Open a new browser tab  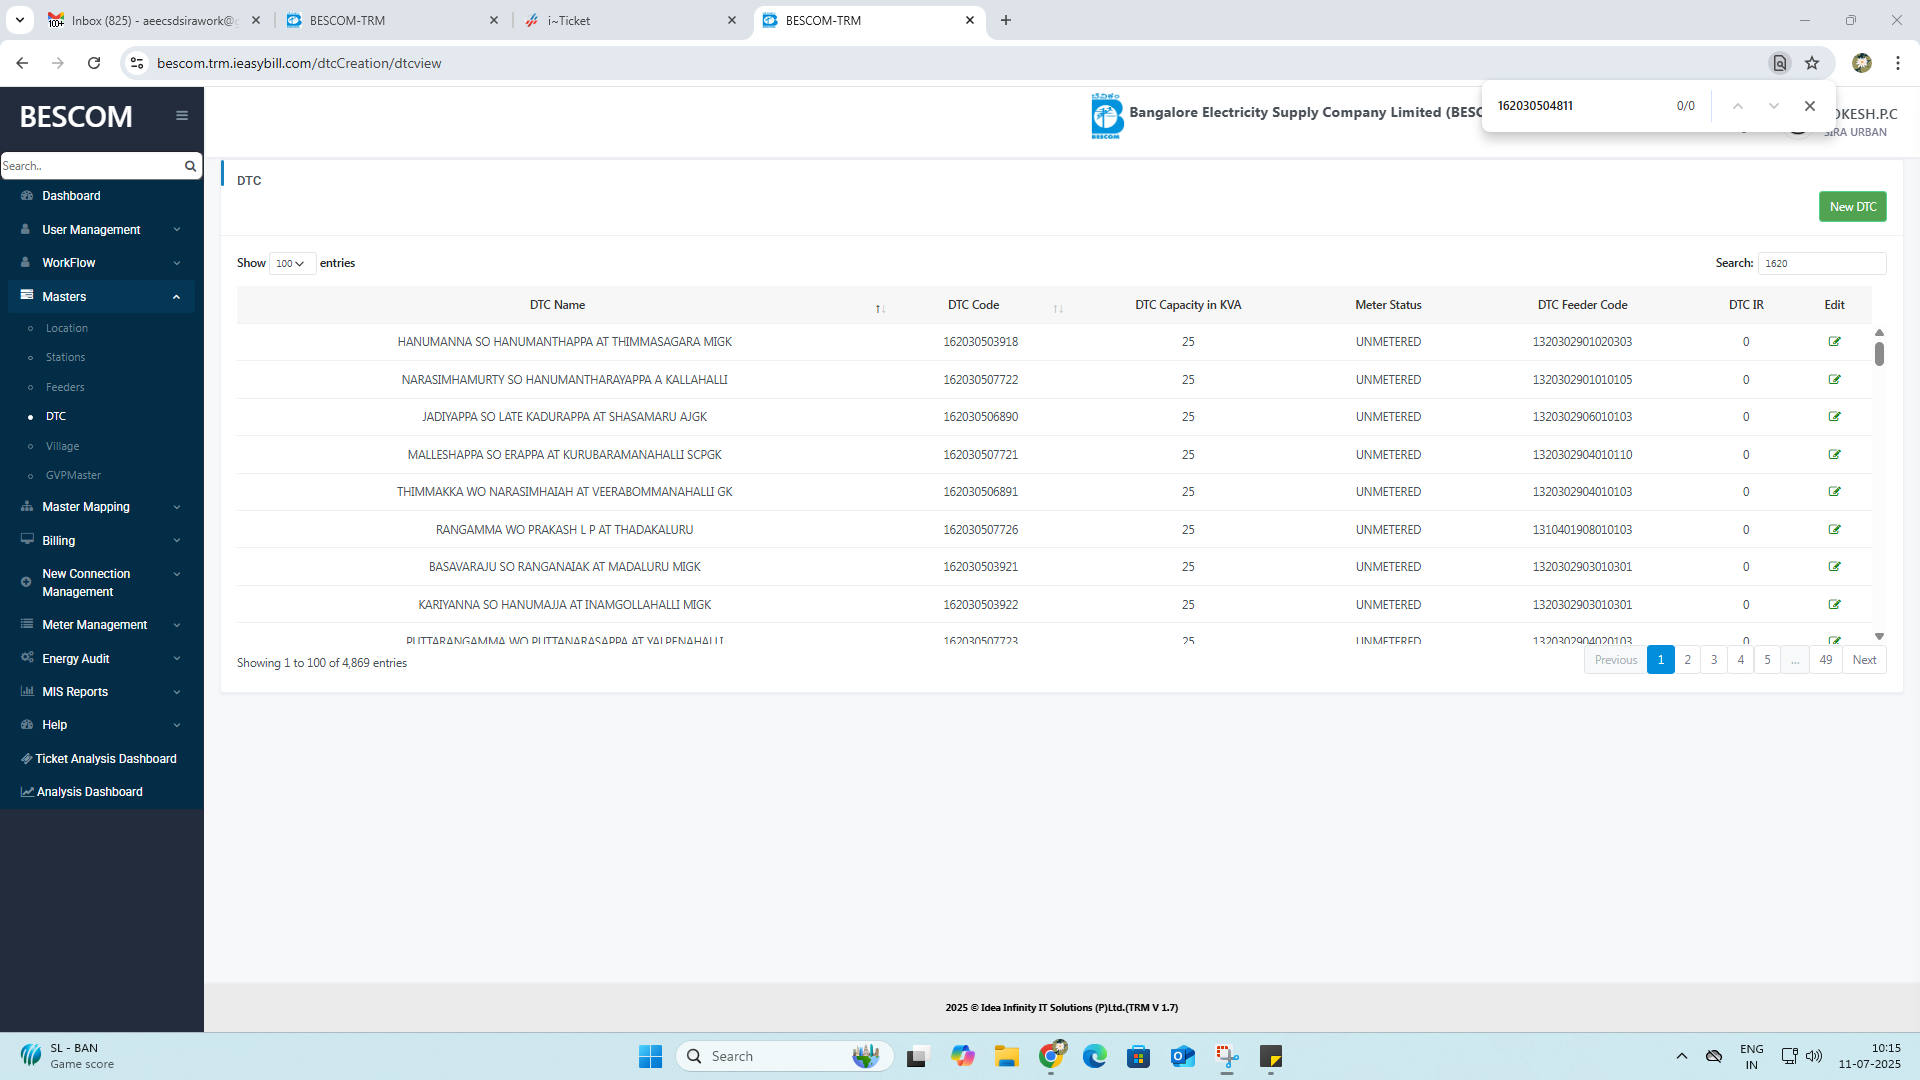click(x=1006, y=20)
